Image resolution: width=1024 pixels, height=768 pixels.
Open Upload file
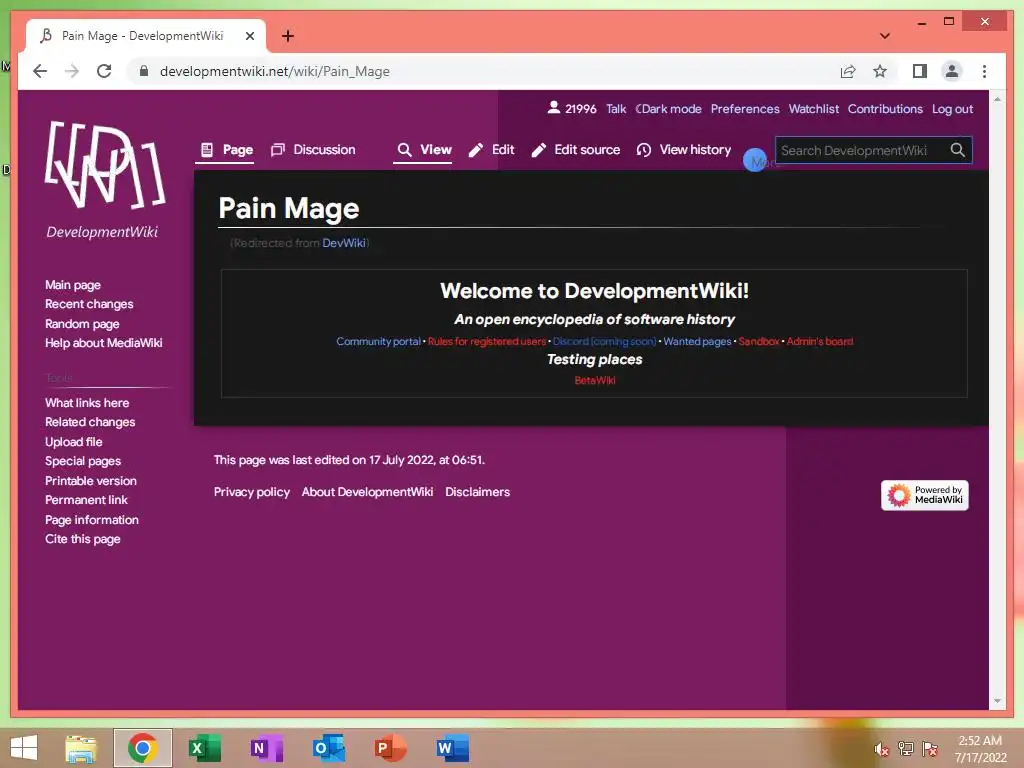(x=73, y=441)
